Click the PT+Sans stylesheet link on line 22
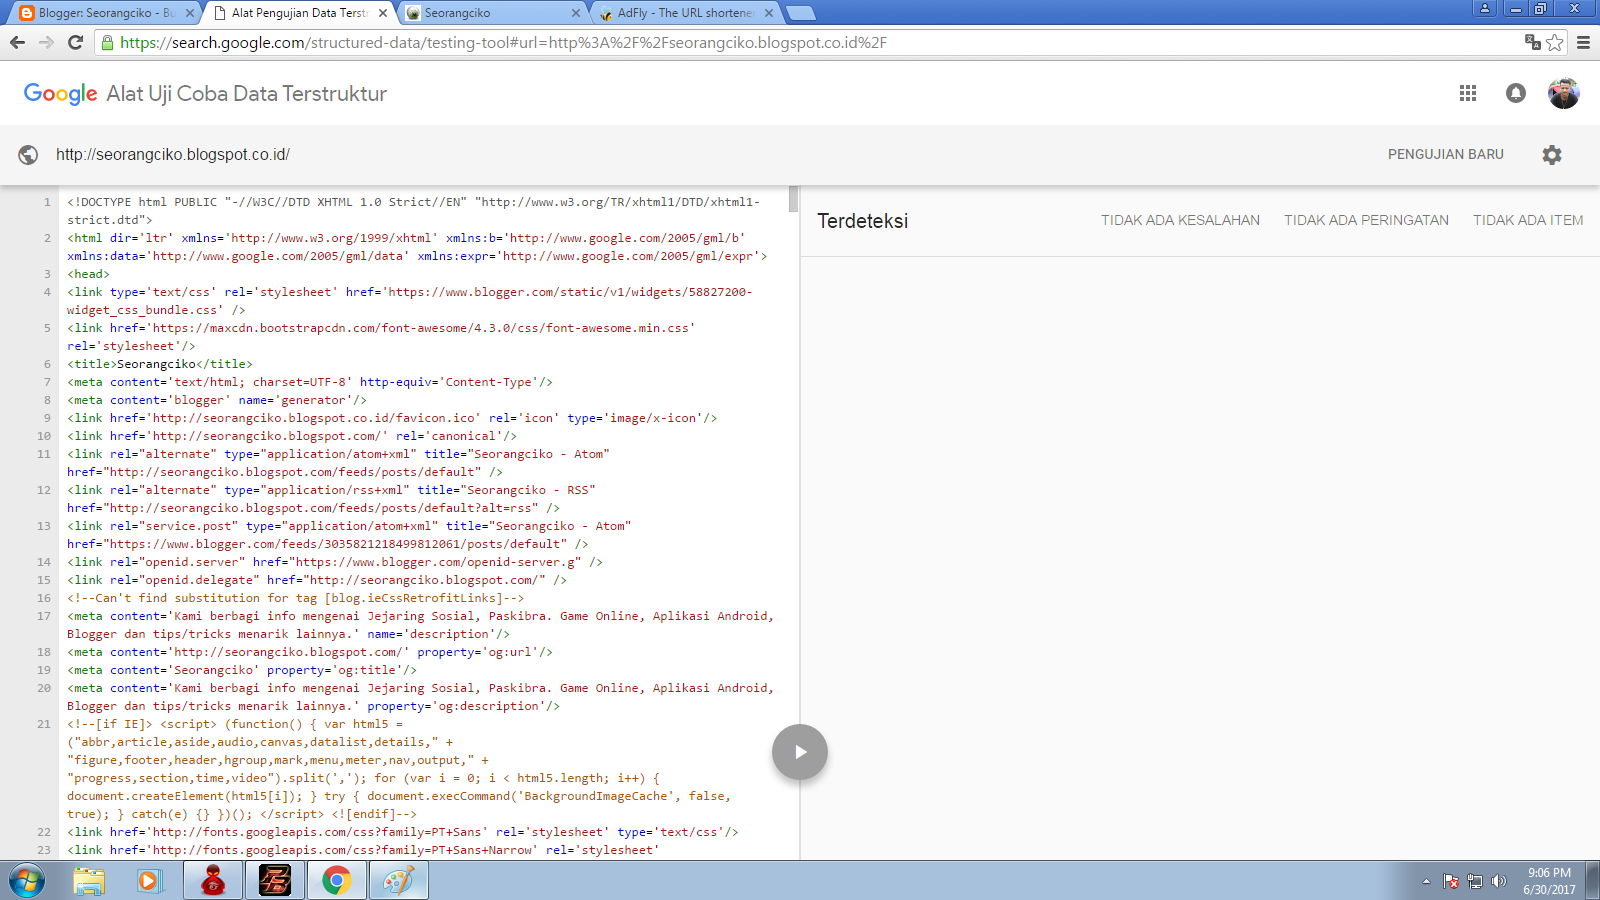This screenshot has width=1600, height=900. click(x=403, y=832)
